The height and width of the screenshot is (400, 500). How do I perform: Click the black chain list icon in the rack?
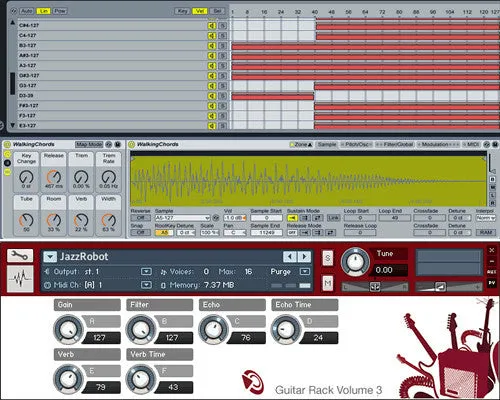[x=7, y=163]
